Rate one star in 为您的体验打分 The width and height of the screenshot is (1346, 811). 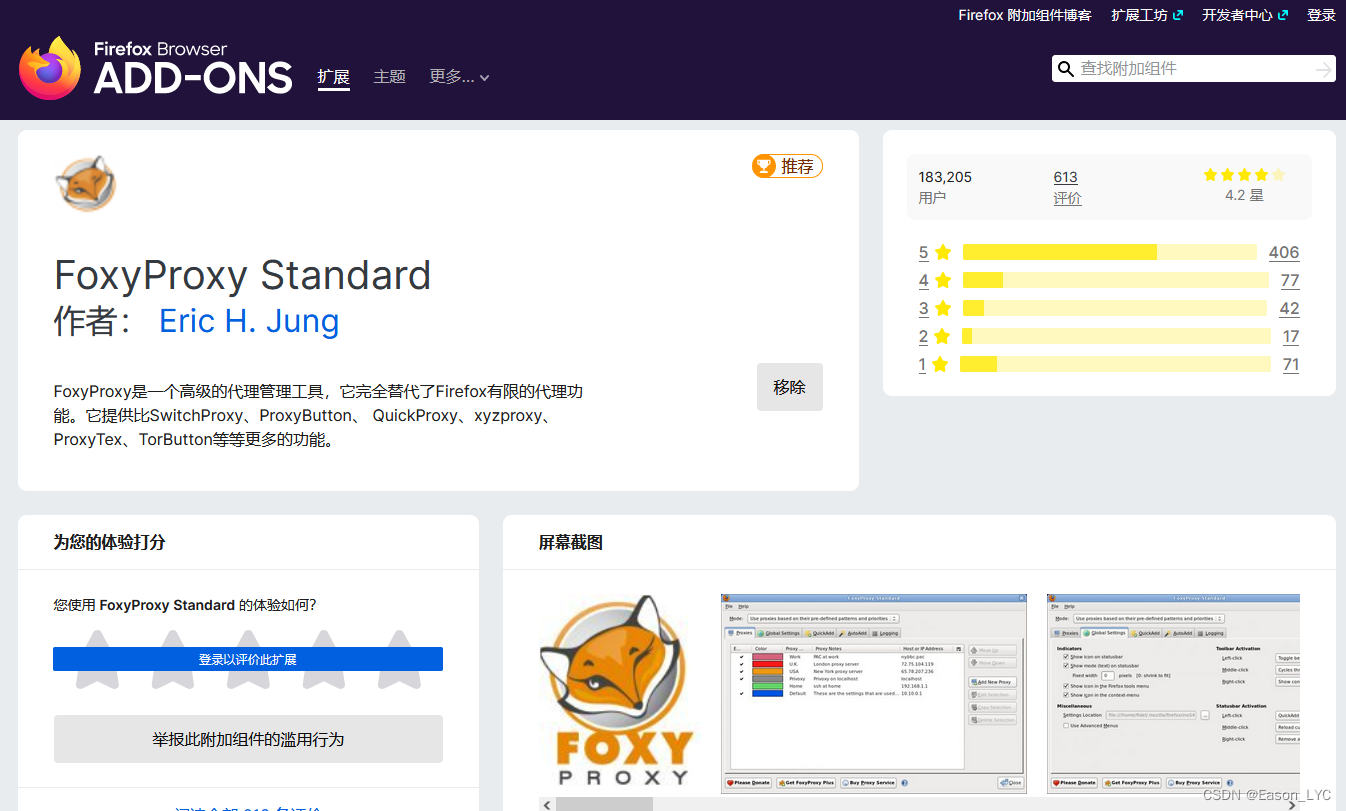97,659
